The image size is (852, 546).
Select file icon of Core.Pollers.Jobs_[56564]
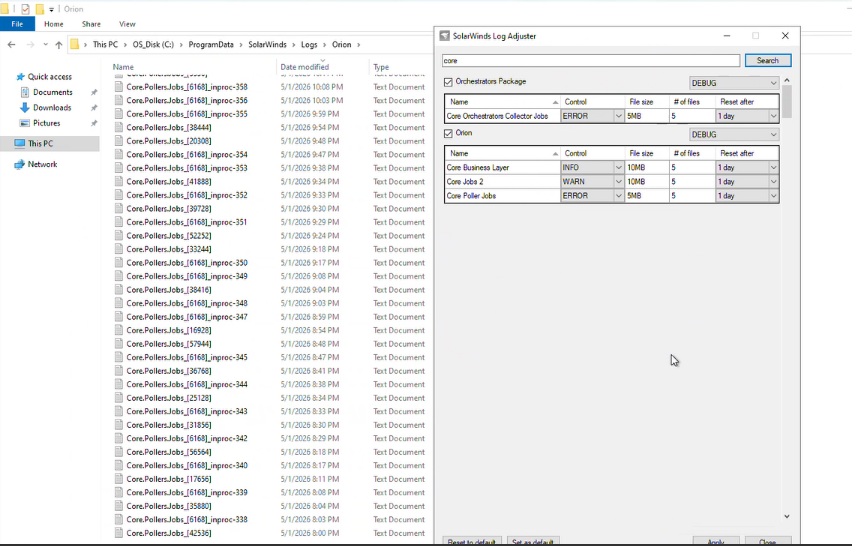[x=118, y=452]
